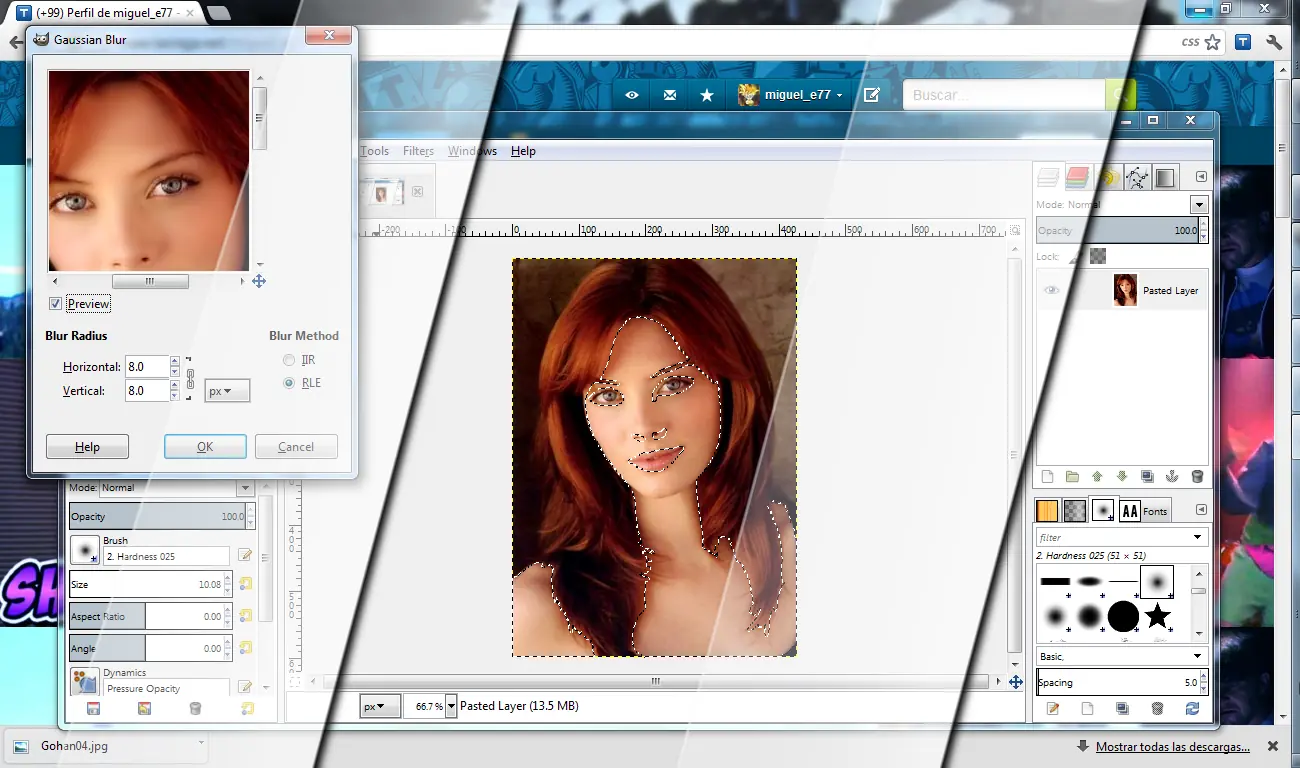
Task: Hide the Pasted Layer with the eye icon
Action: (1051, 290)
